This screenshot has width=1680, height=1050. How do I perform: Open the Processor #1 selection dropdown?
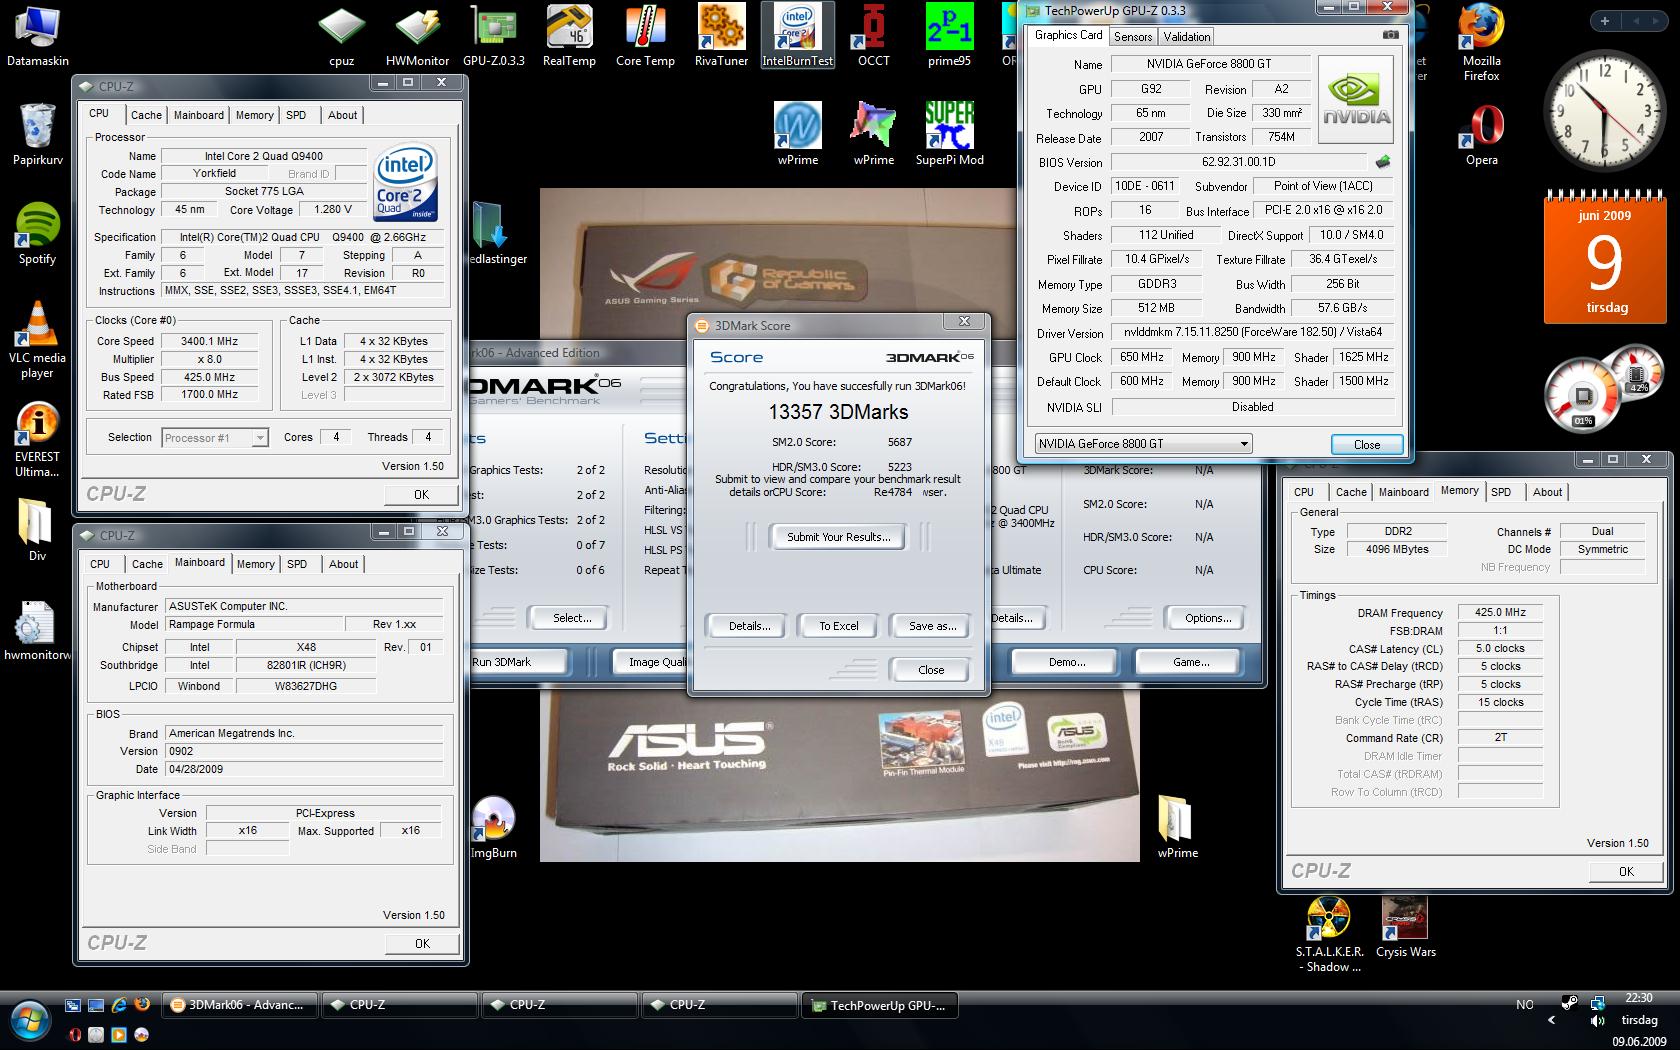[x=215, y=438]
